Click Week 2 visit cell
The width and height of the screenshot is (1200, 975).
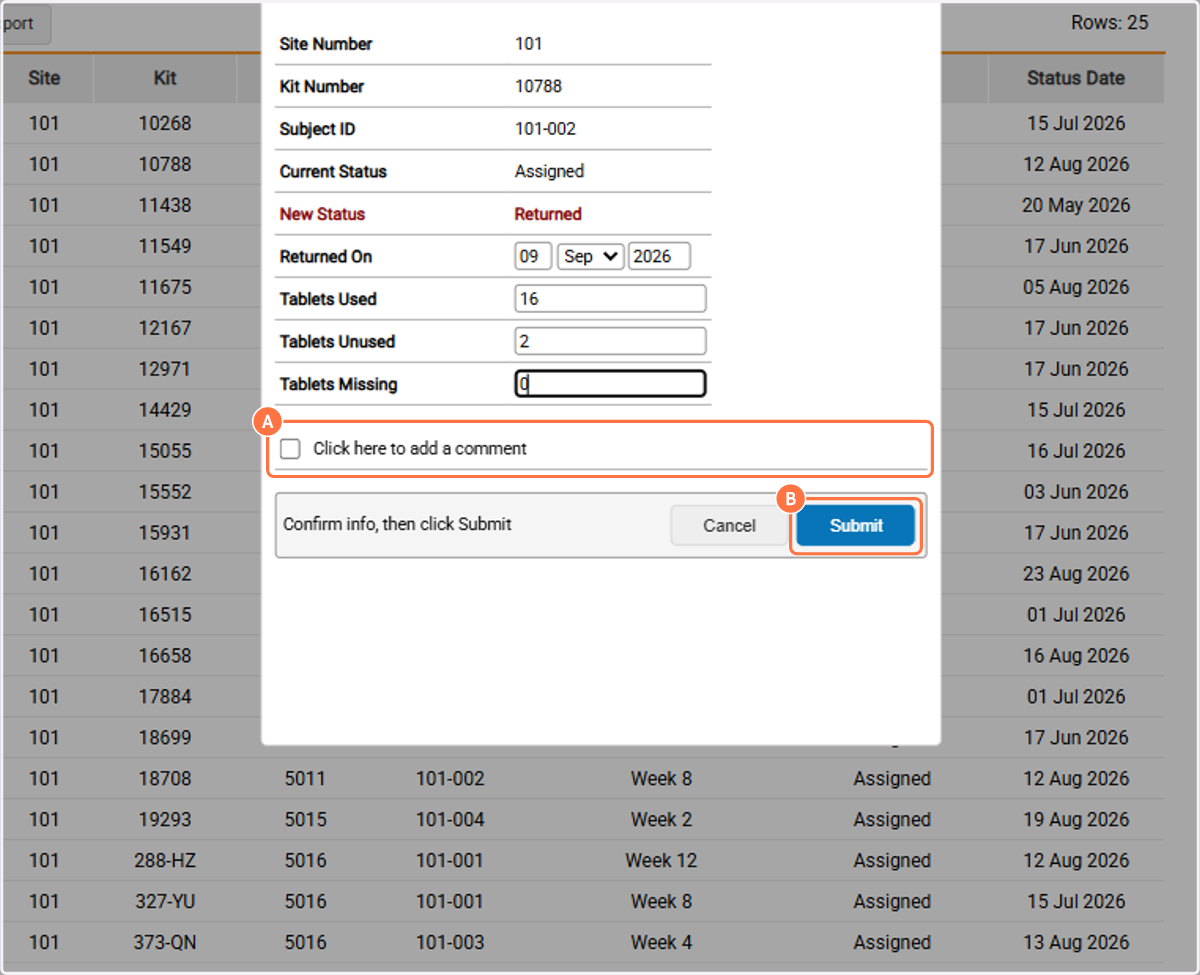coord(661,819)
